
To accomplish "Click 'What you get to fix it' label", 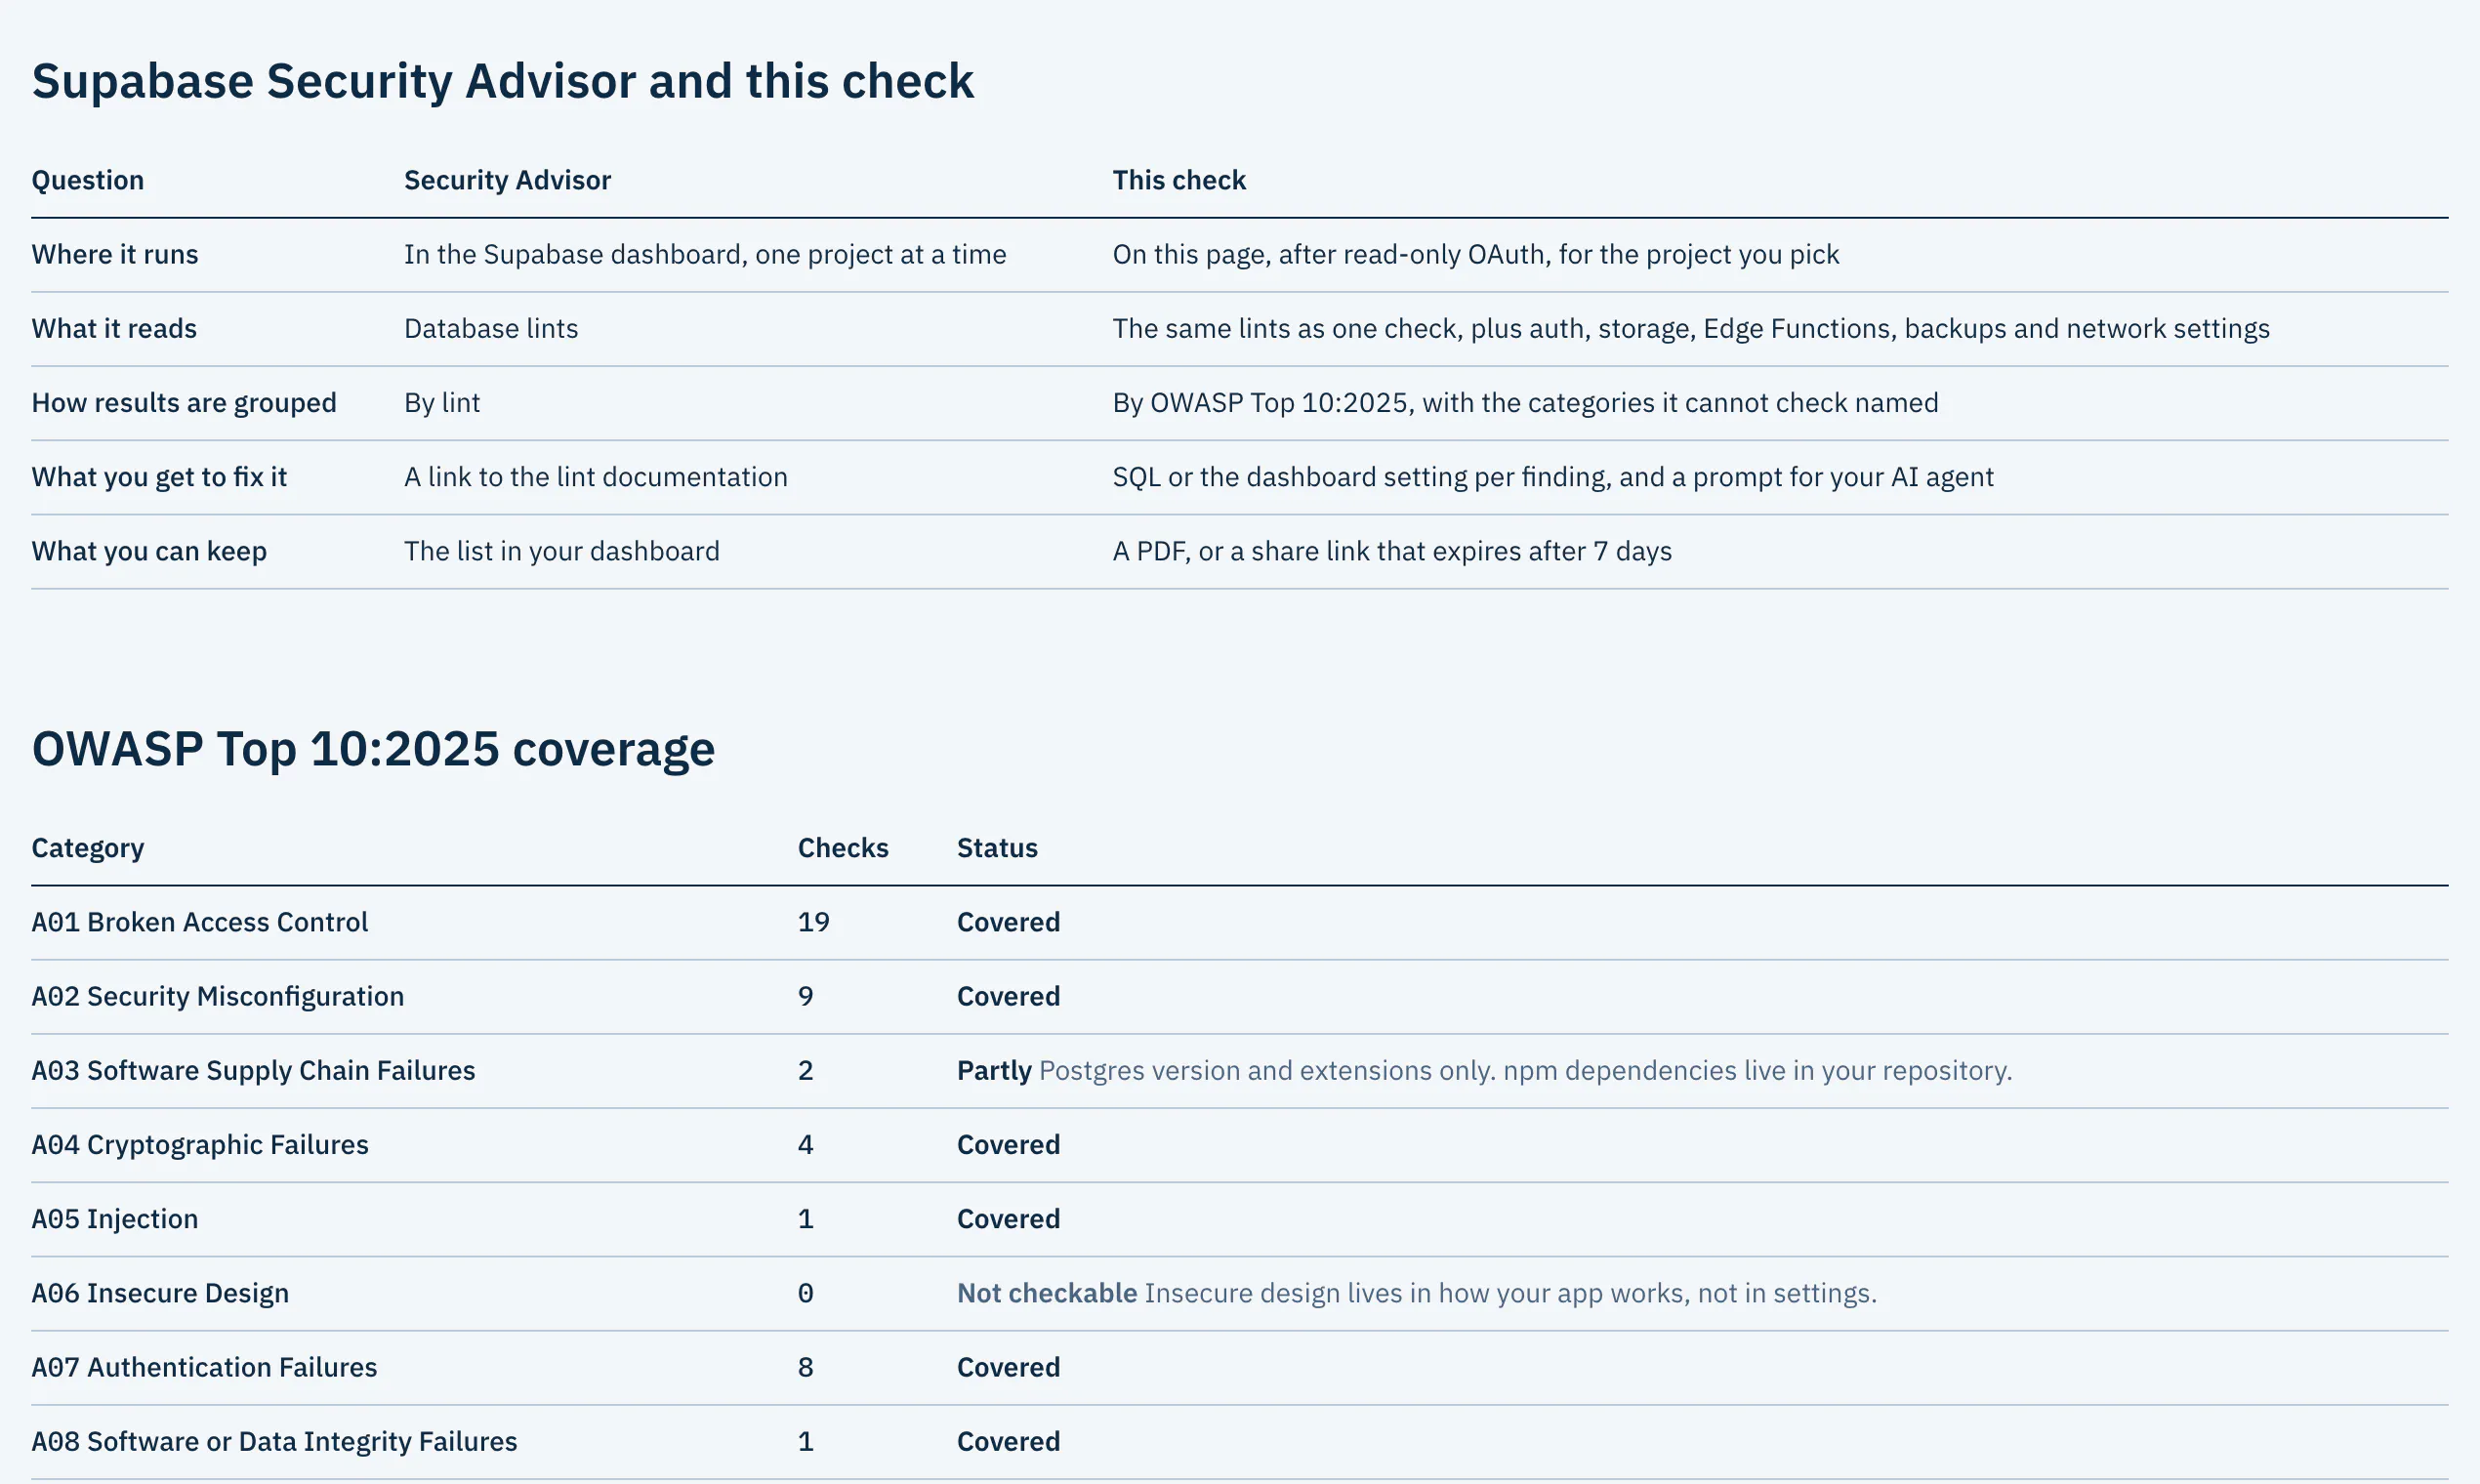I will tap(159, 477).
